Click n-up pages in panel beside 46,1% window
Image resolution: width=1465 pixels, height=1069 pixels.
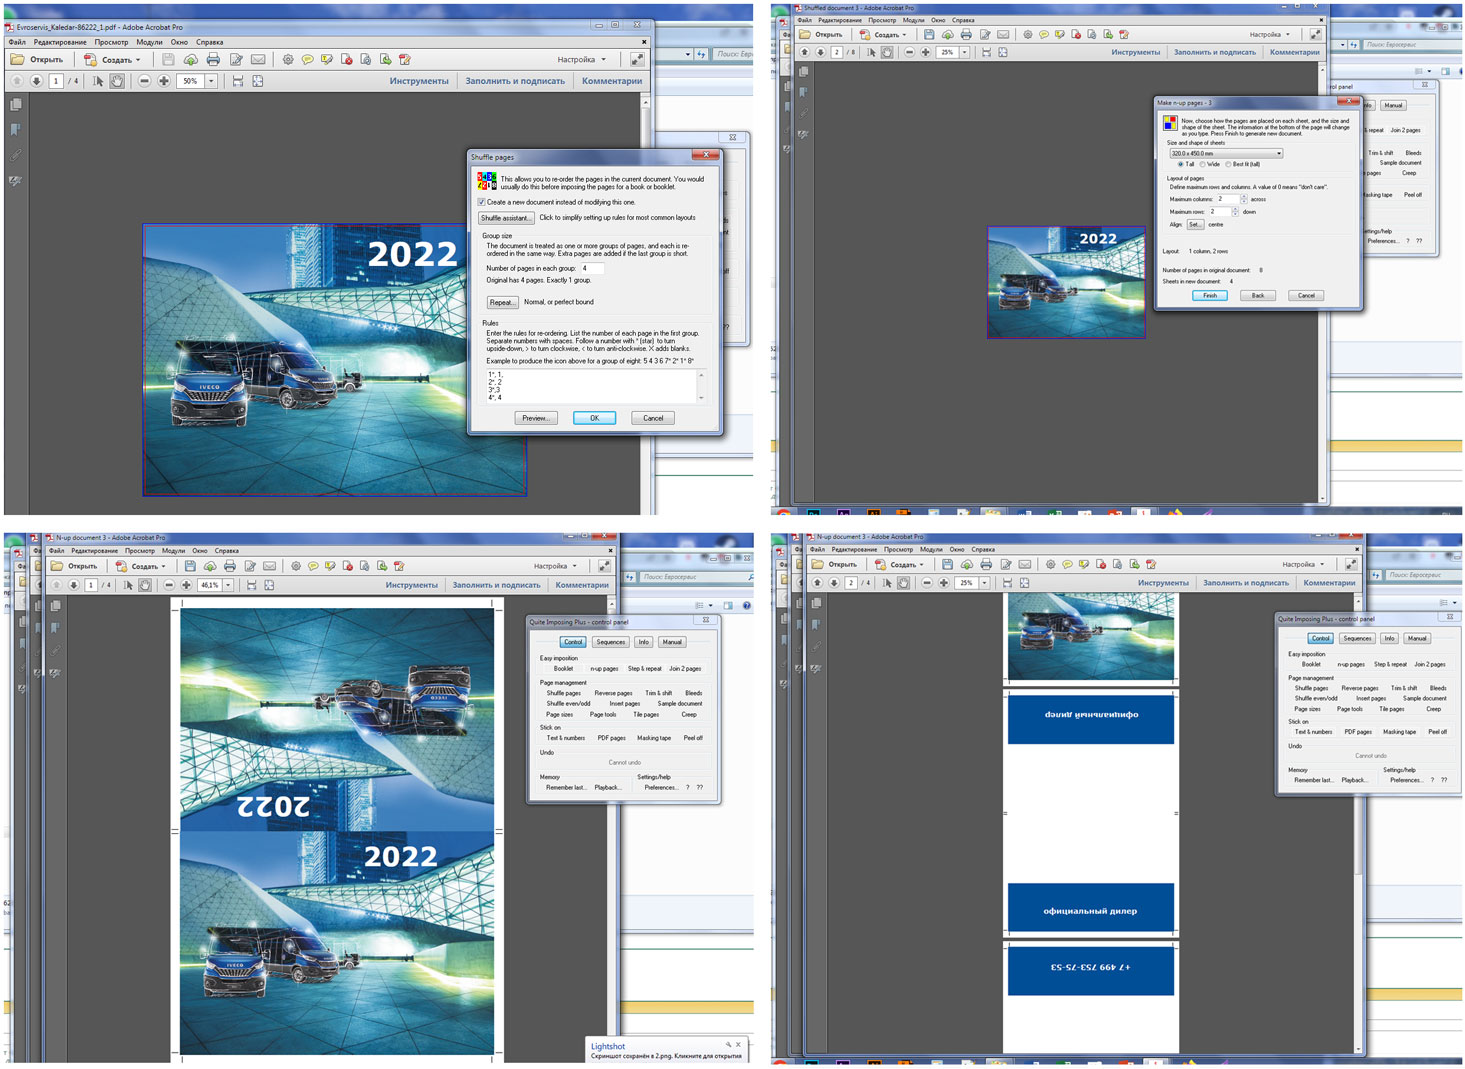pyautogui.click(x=604, y=668)
